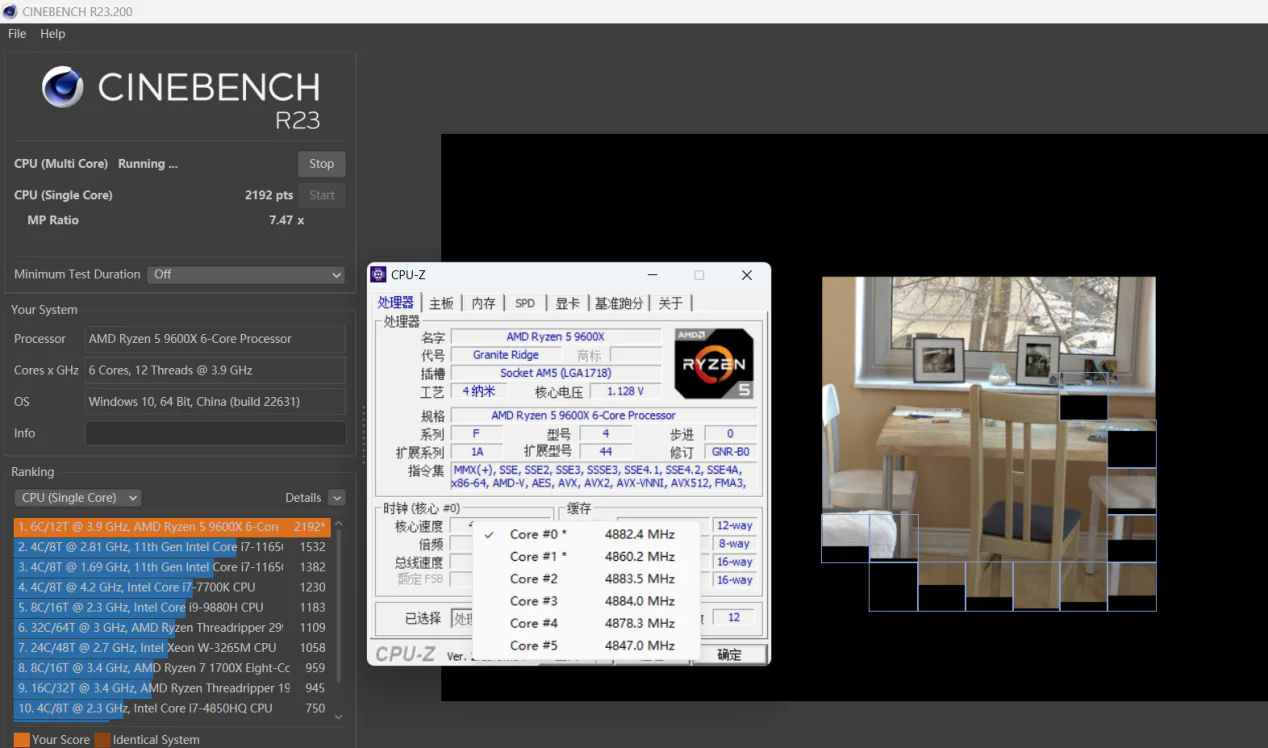Viewport: 1268px width, 748px height.
Task: Click the rendered room image preview
Action: pyautogui.click(x=988, y=443)
